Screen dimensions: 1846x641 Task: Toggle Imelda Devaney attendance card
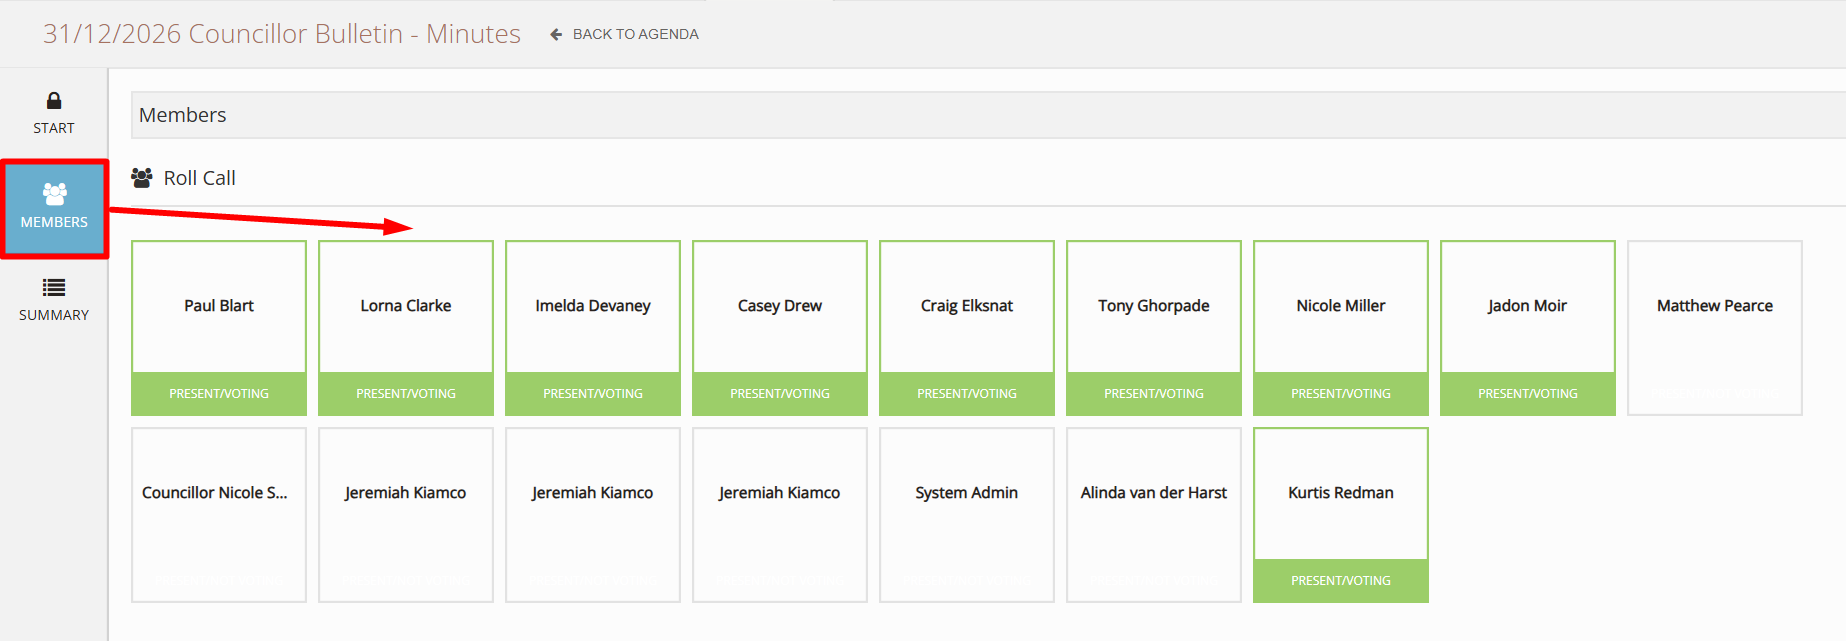(593, 307)
